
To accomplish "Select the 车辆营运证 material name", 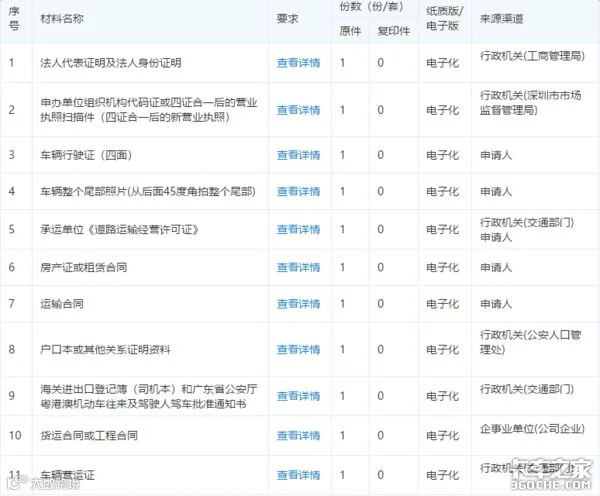I will pos(67,475).
